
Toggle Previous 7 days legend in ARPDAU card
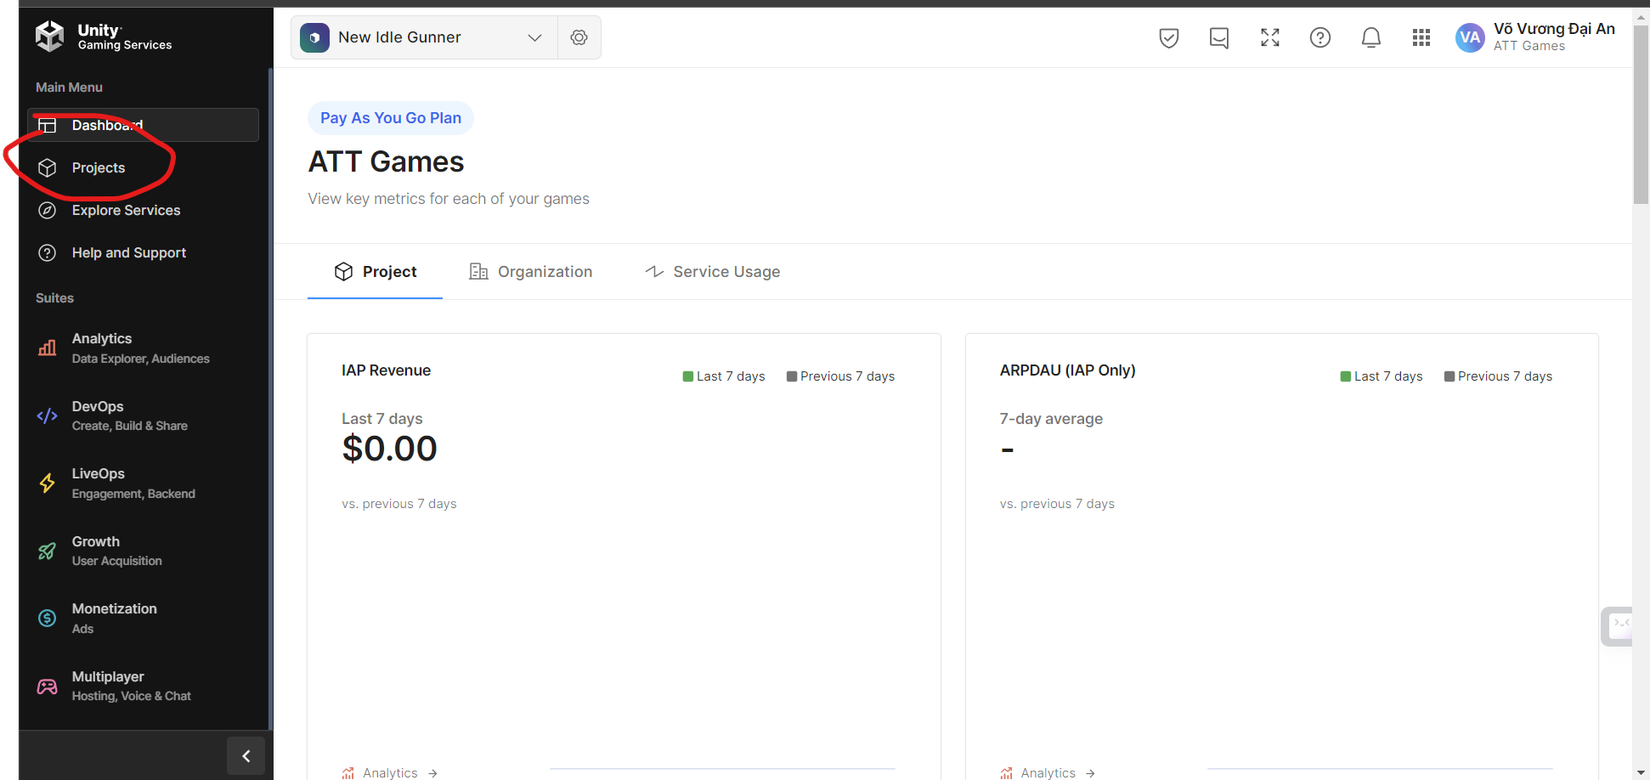pyautogui.click(x=1498, y=377)
